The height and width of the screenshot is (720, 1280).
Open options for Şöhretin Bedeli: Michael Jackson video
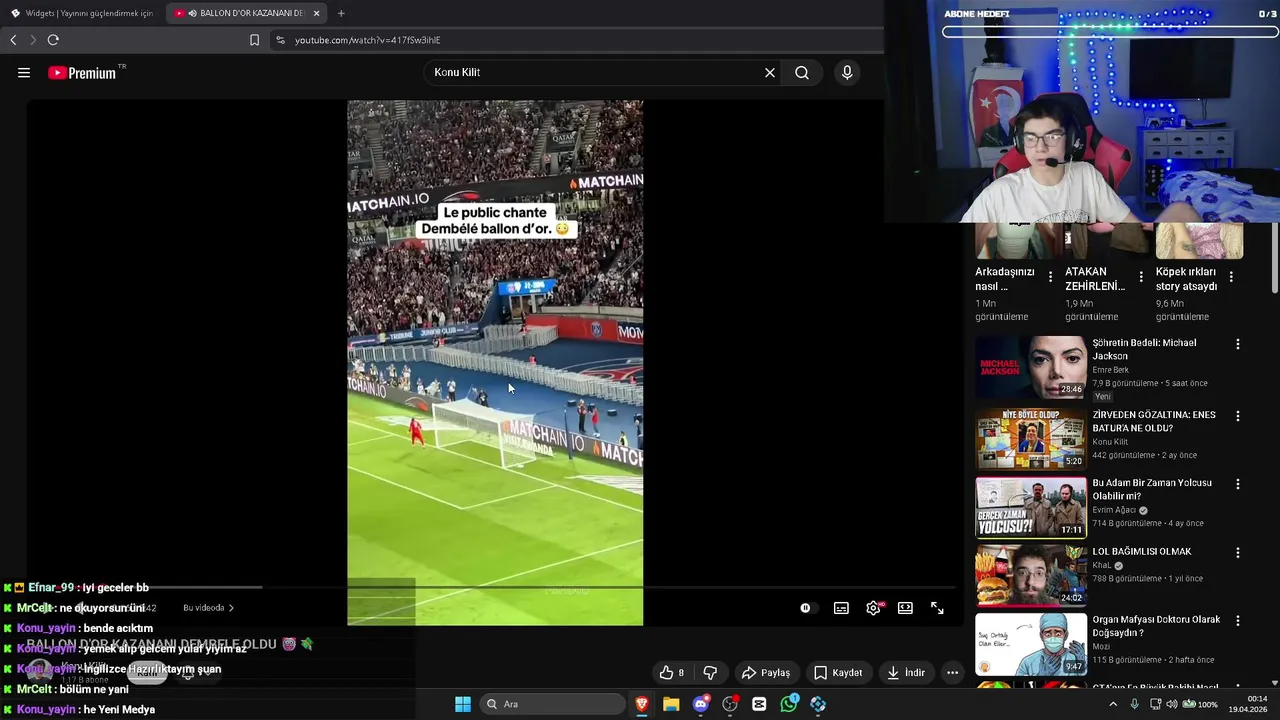(x=1238, y=344)
